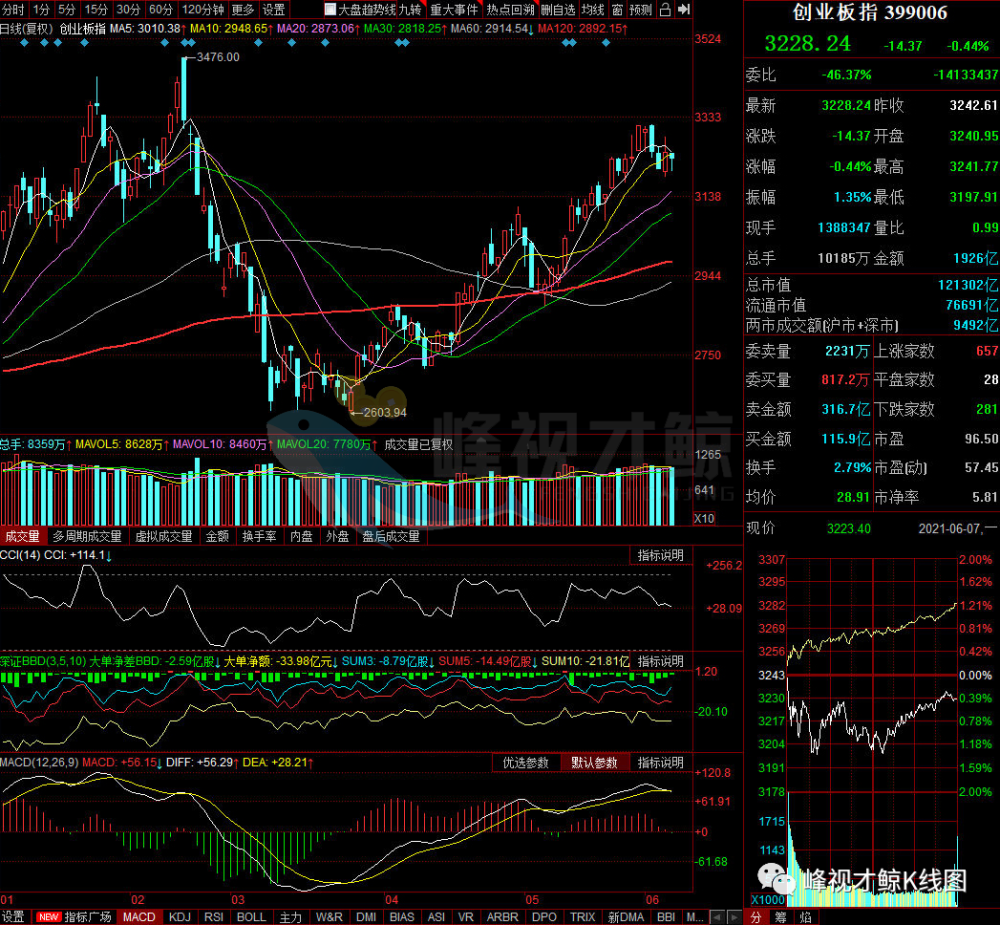Open 指标说明 for the CCI panel
The image size is (1000, 925).
661,556
